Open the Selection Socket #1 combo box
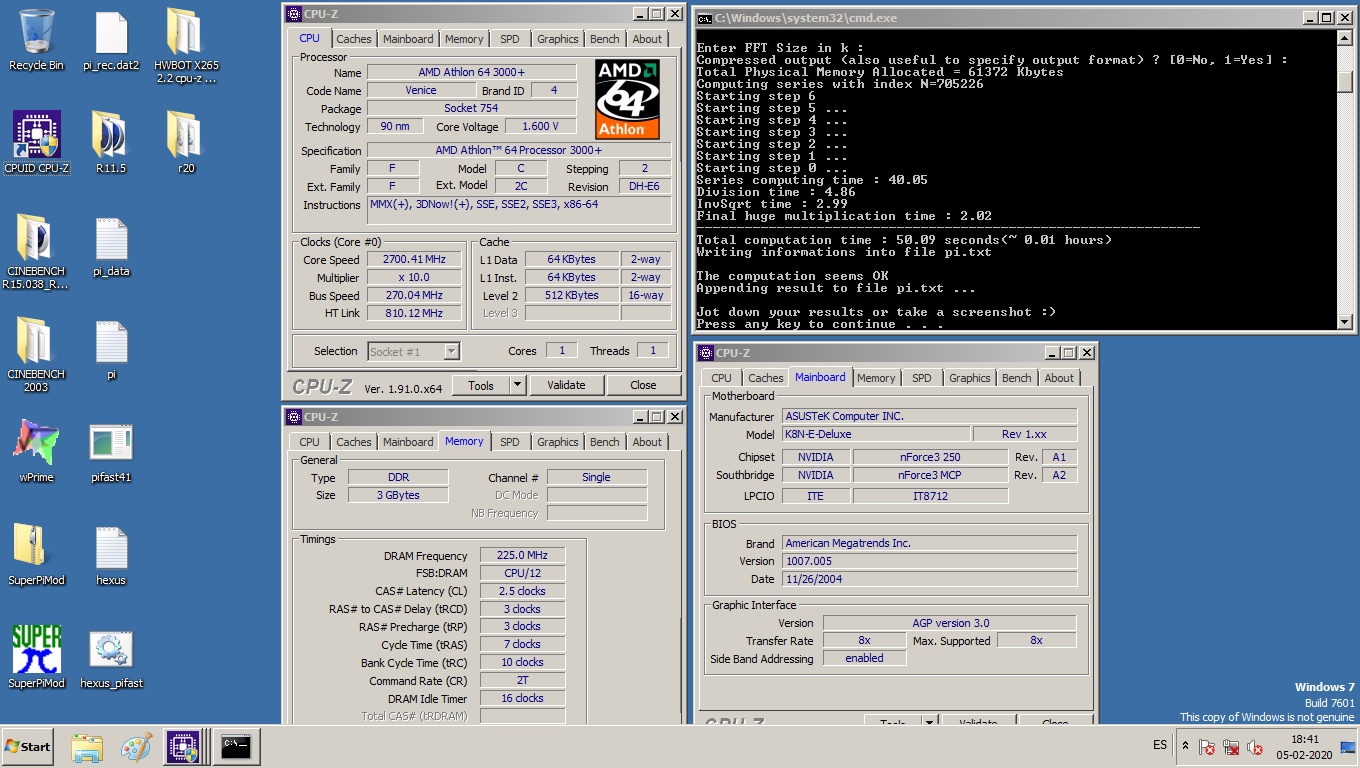This screenshot has height=768, width=1360. coord(414,351)
